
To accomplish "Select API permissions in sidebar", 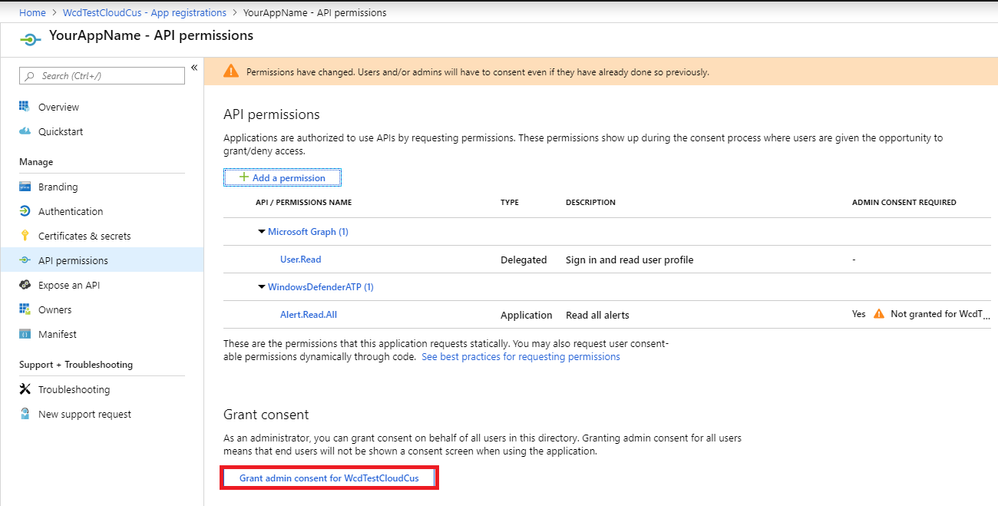I will 102,260.
